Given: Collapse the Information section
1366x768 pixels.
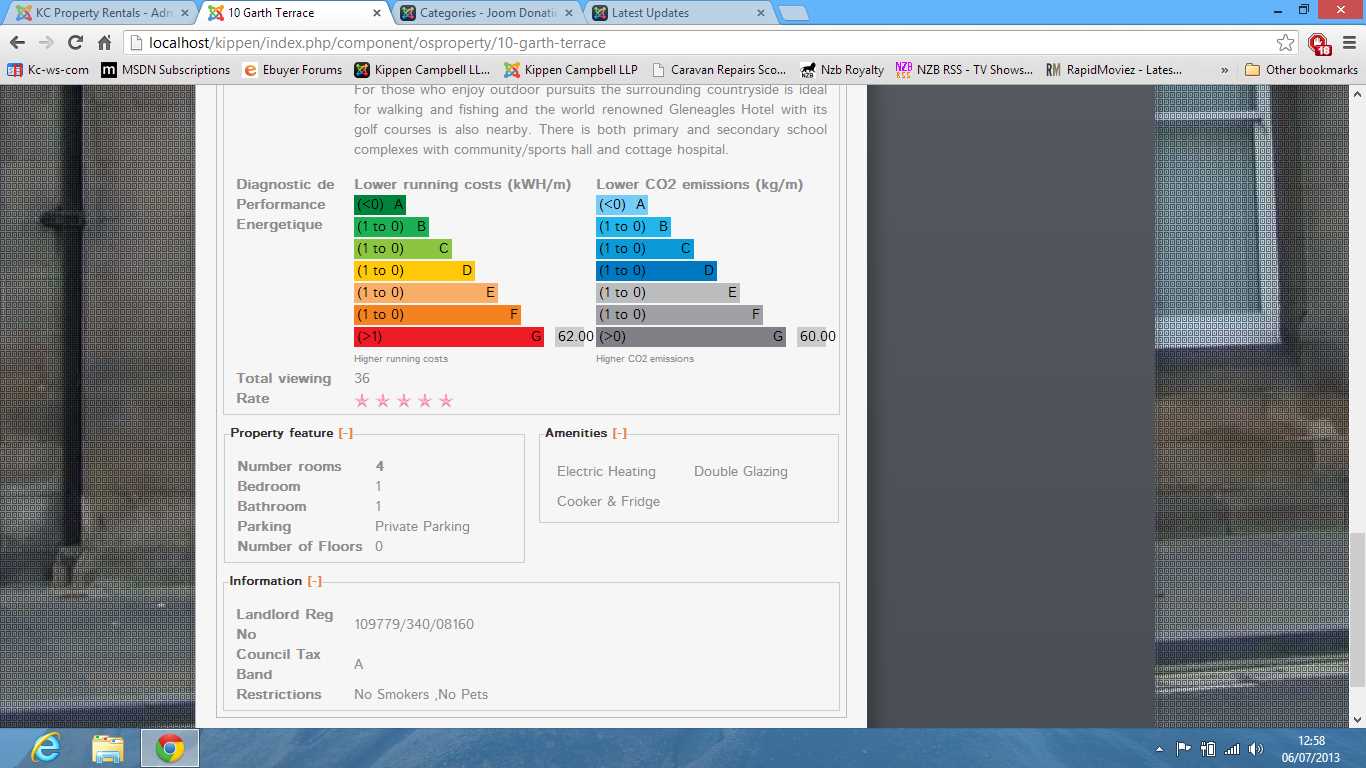Looking at the screenshot, I should (x=314, y=581).
